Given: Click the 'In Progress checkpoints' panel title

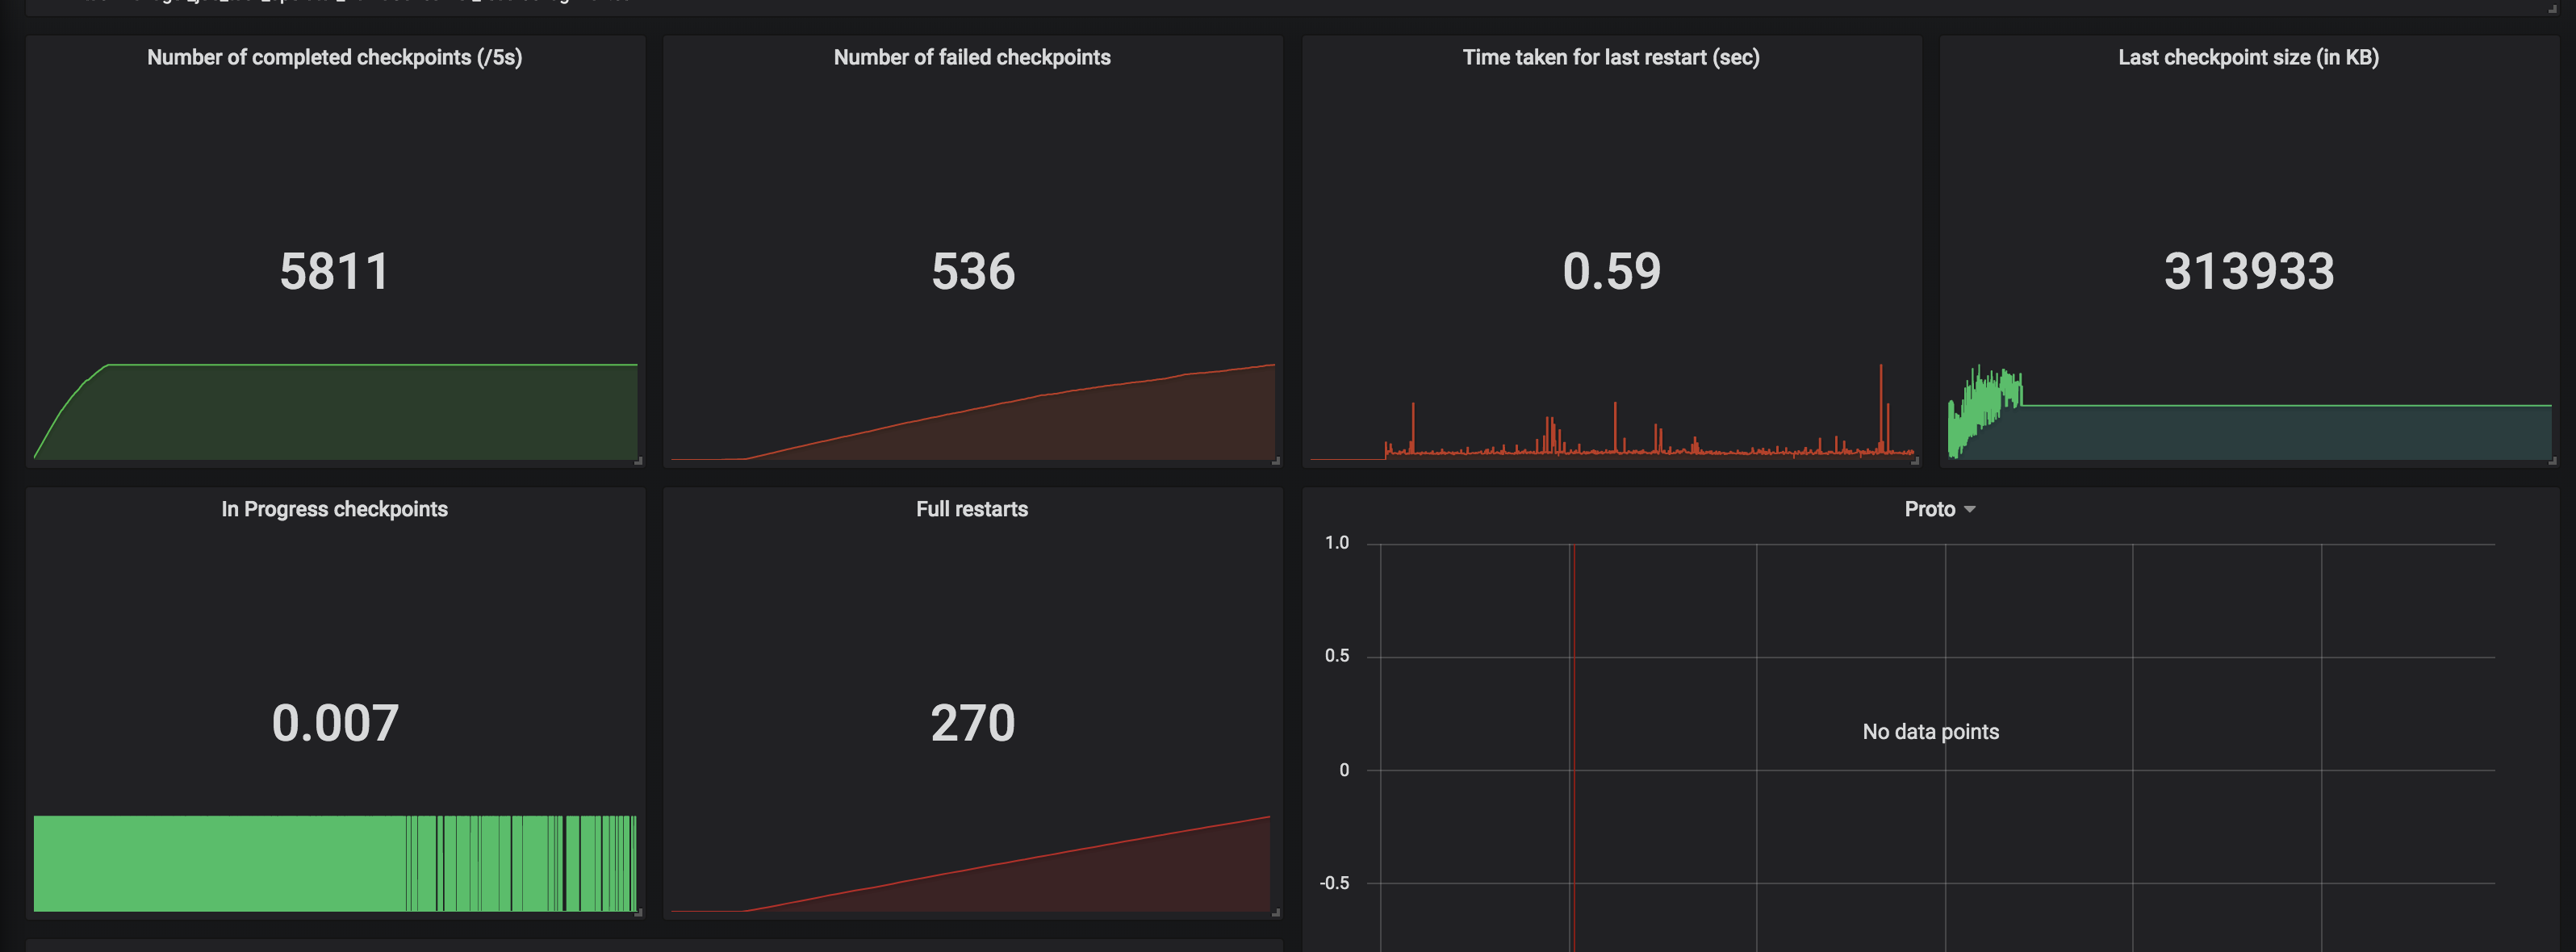Looking at the screenshot, I should coord(334,510).
